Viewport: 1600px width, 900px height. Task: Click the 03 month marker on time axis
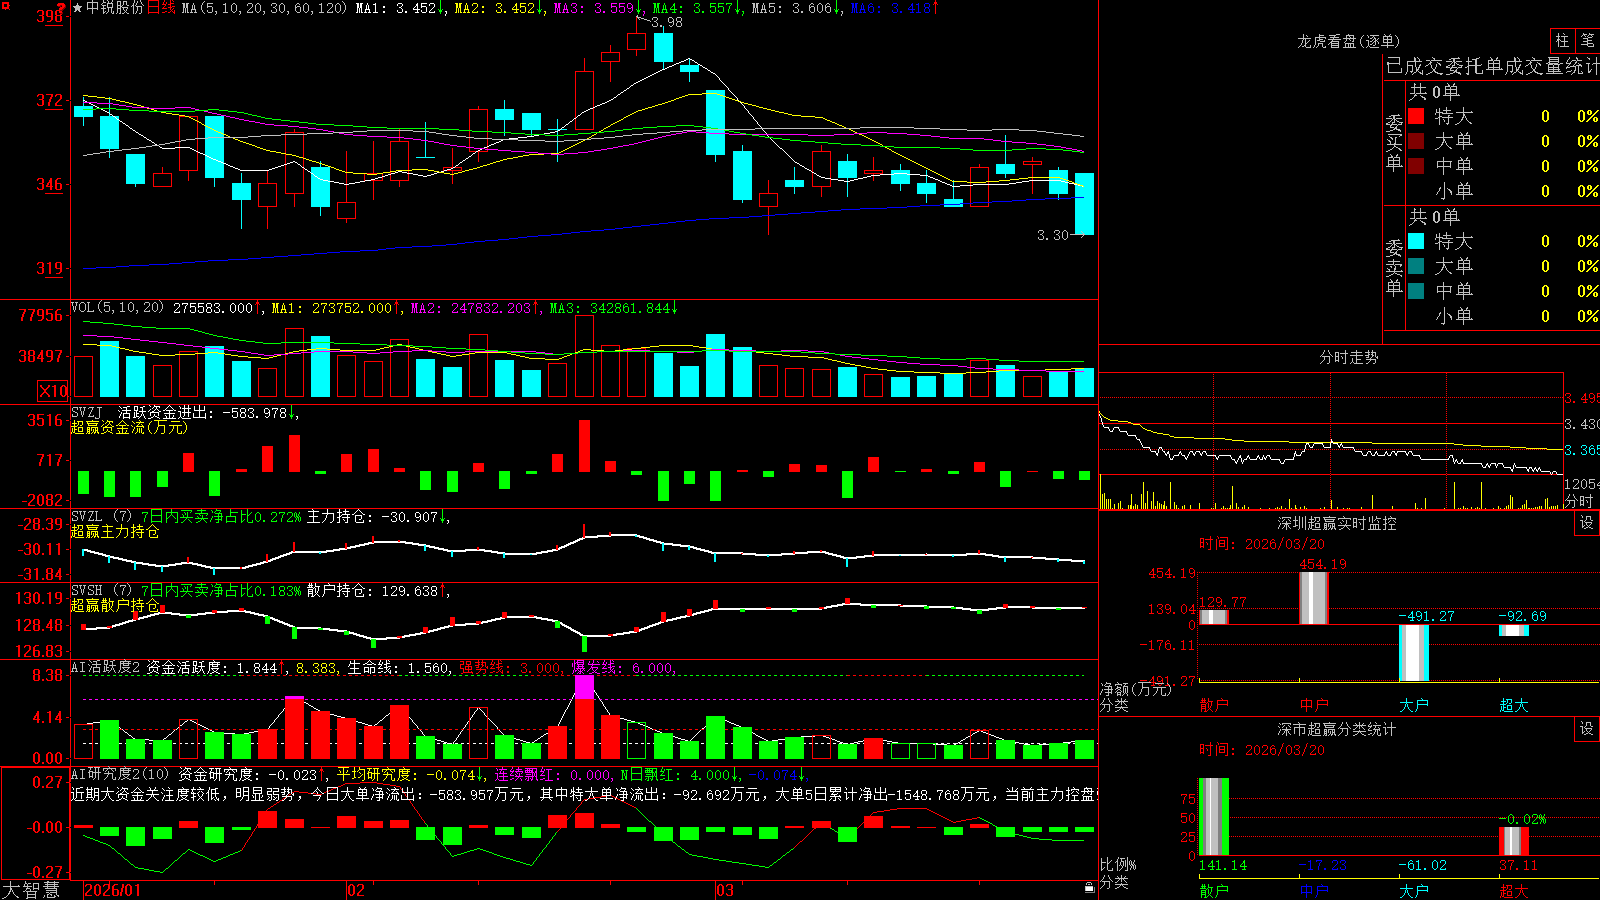pos(725,890)
